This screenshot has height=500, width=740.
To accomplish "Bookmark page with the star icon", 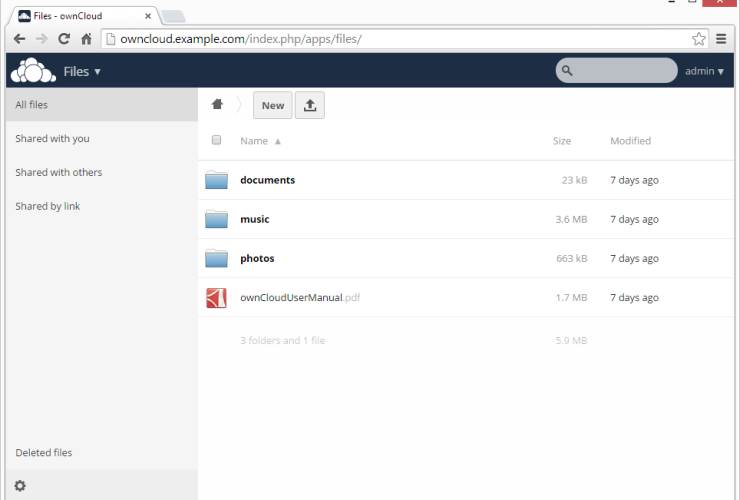I will tap(699, 39).
